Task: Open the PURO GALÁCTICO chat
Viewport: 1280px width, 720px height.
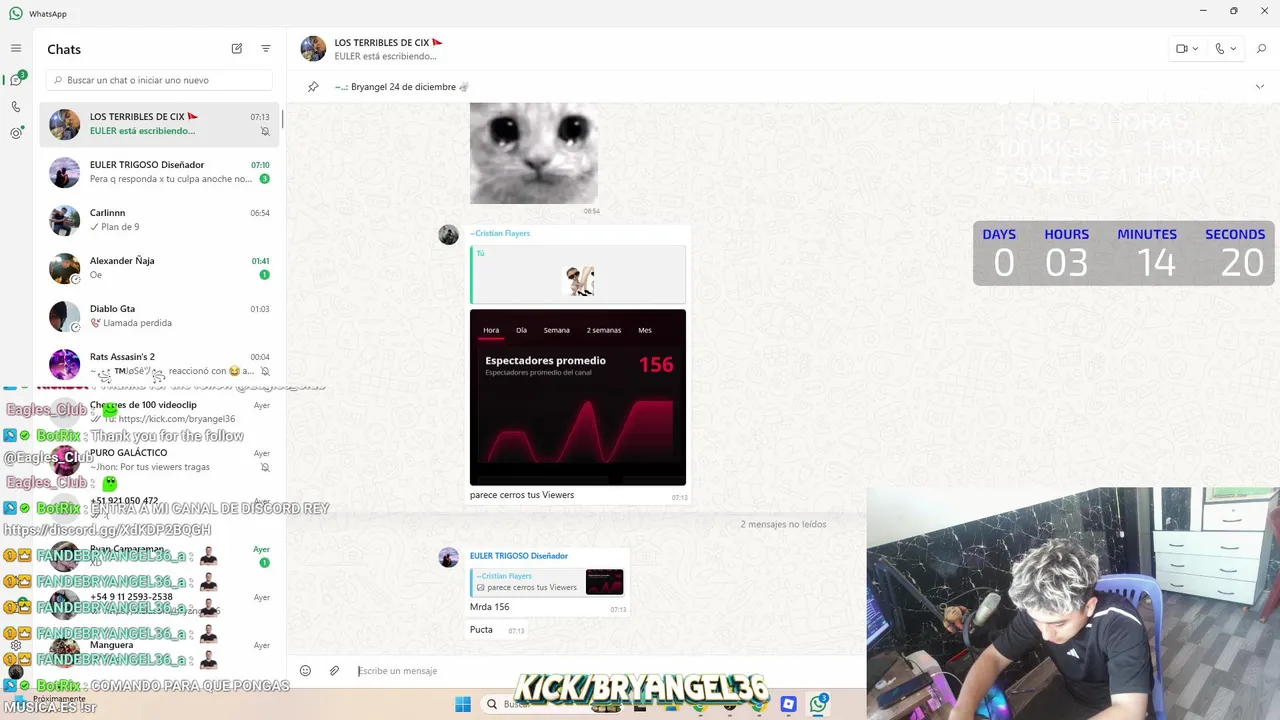Action: (x=160, y=459)
